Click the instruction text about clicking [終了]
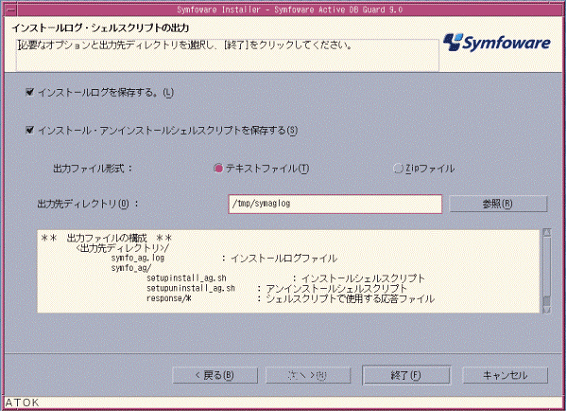This screenshot has width=566, height=411. point(185,45)
